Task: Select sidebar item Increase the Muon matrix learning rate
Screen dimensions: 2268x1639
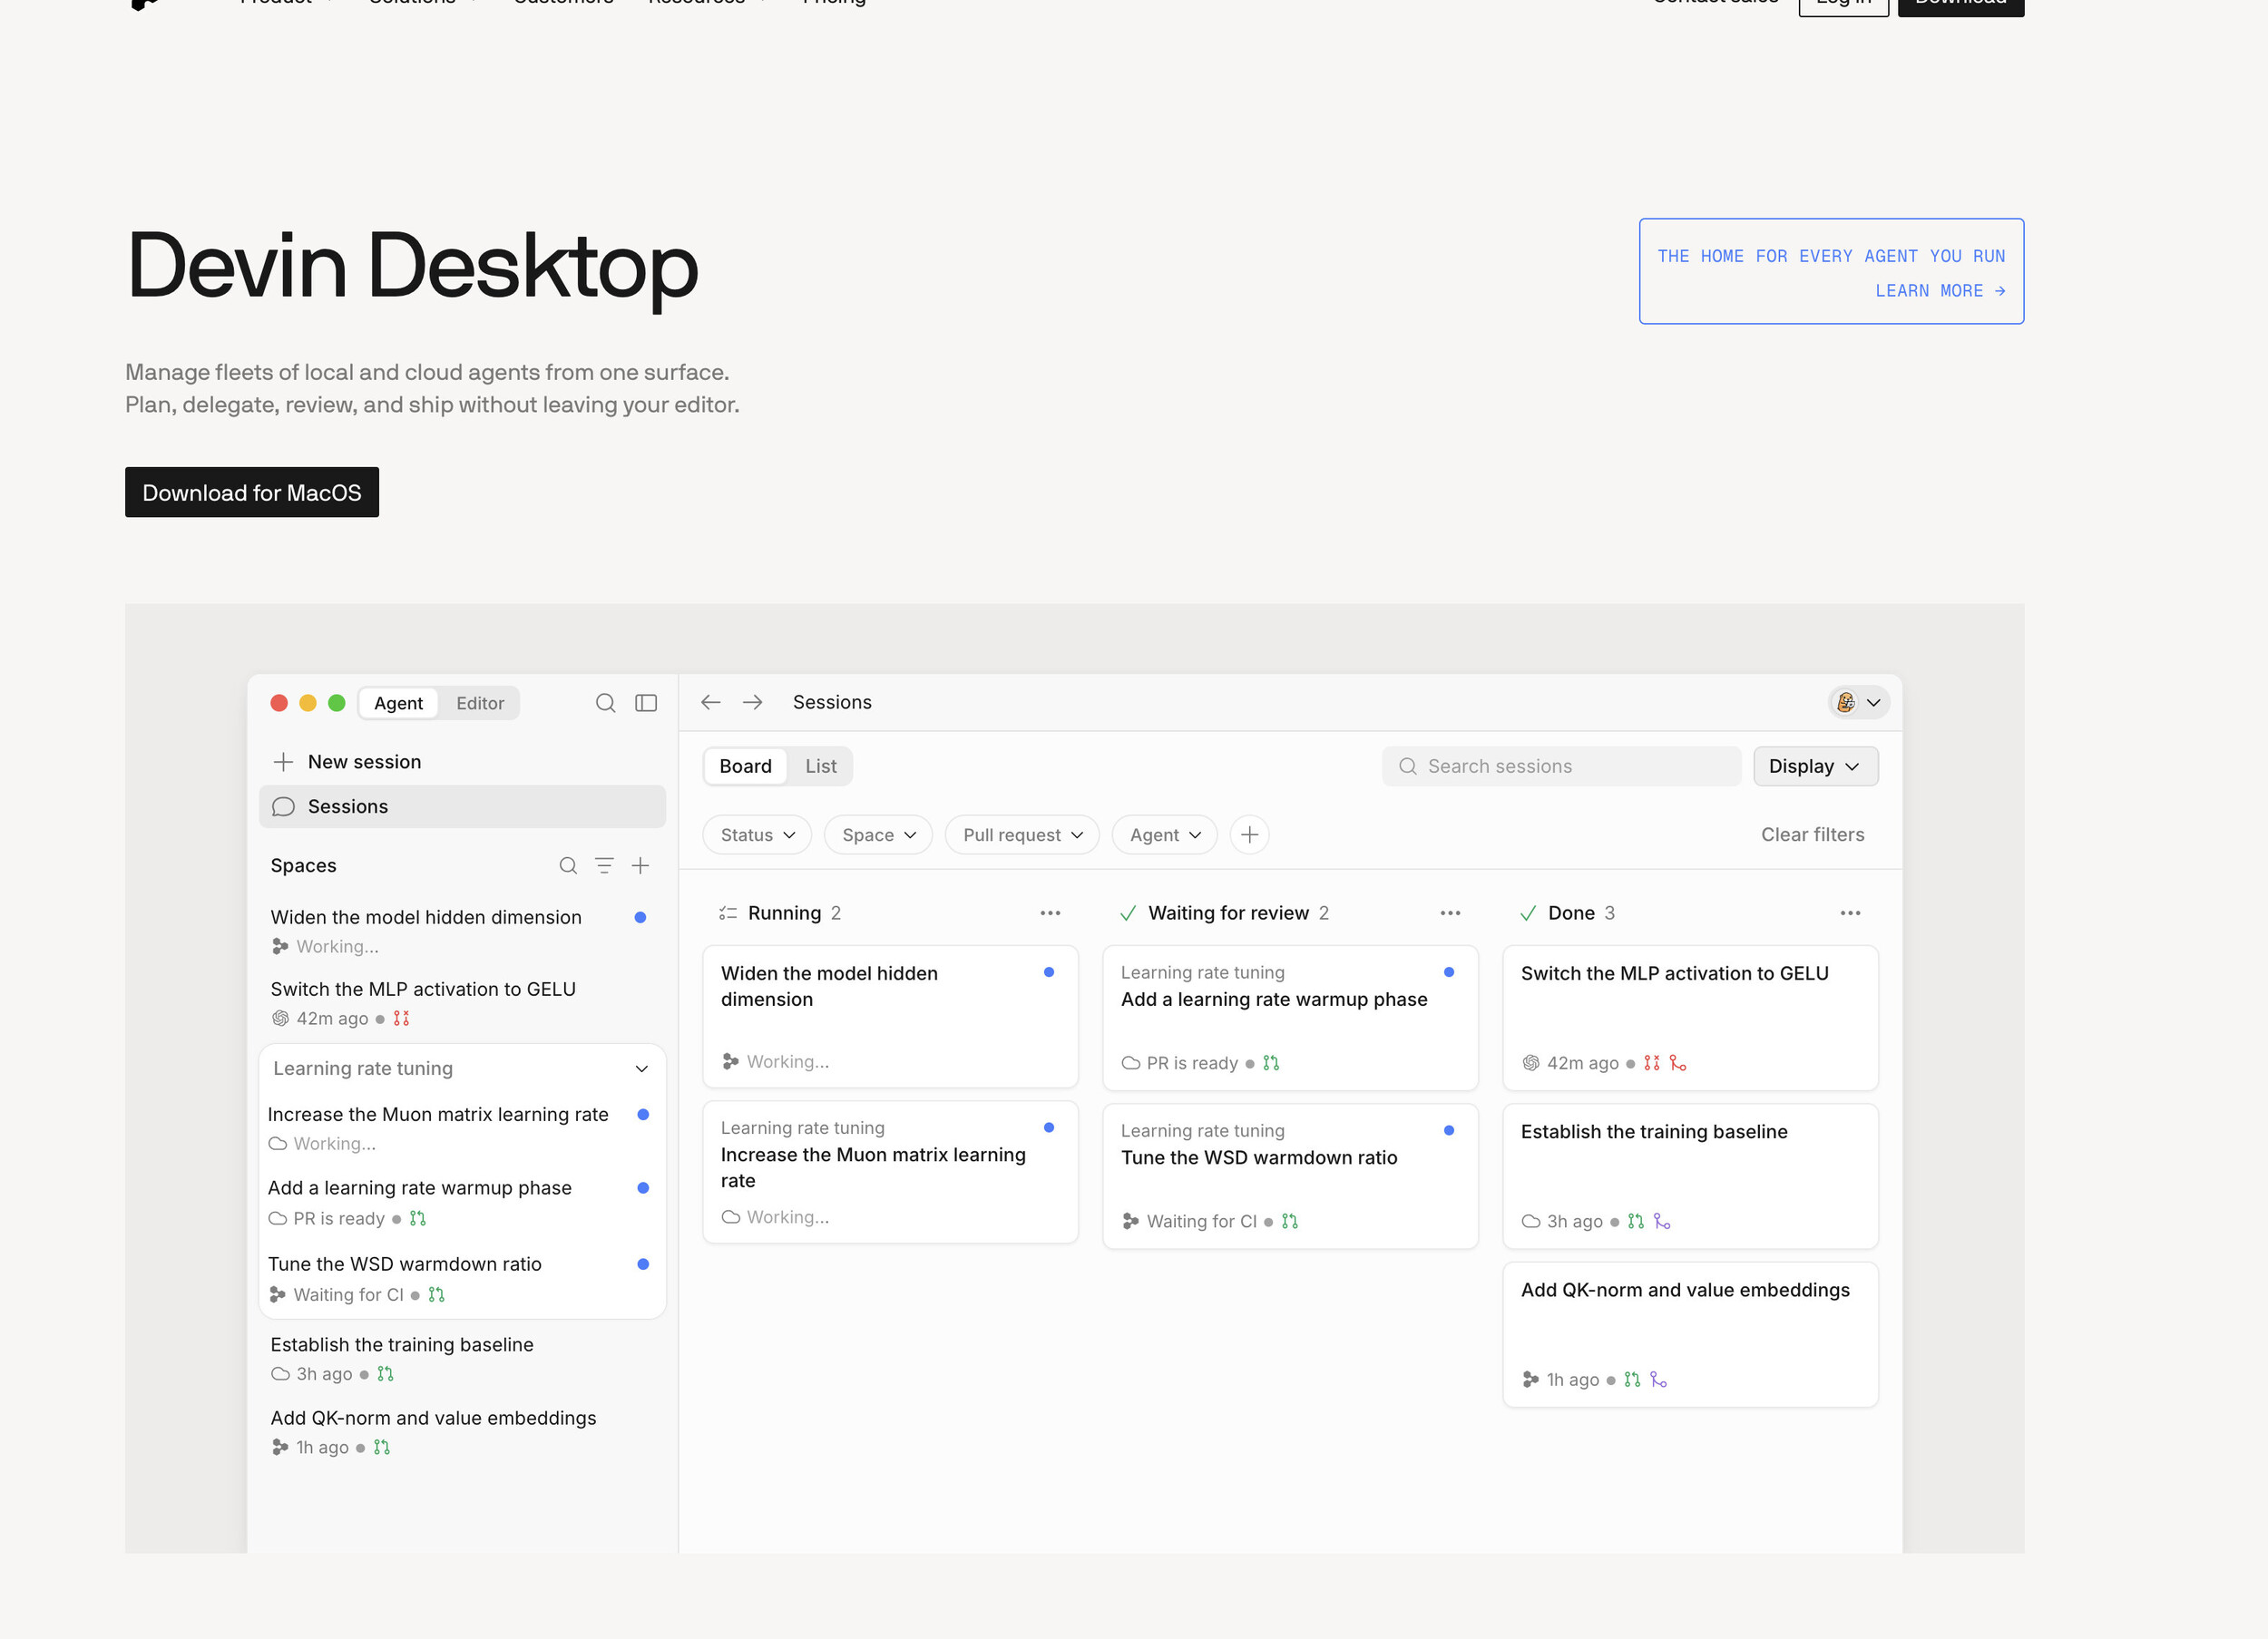Action: [460, 1128]
